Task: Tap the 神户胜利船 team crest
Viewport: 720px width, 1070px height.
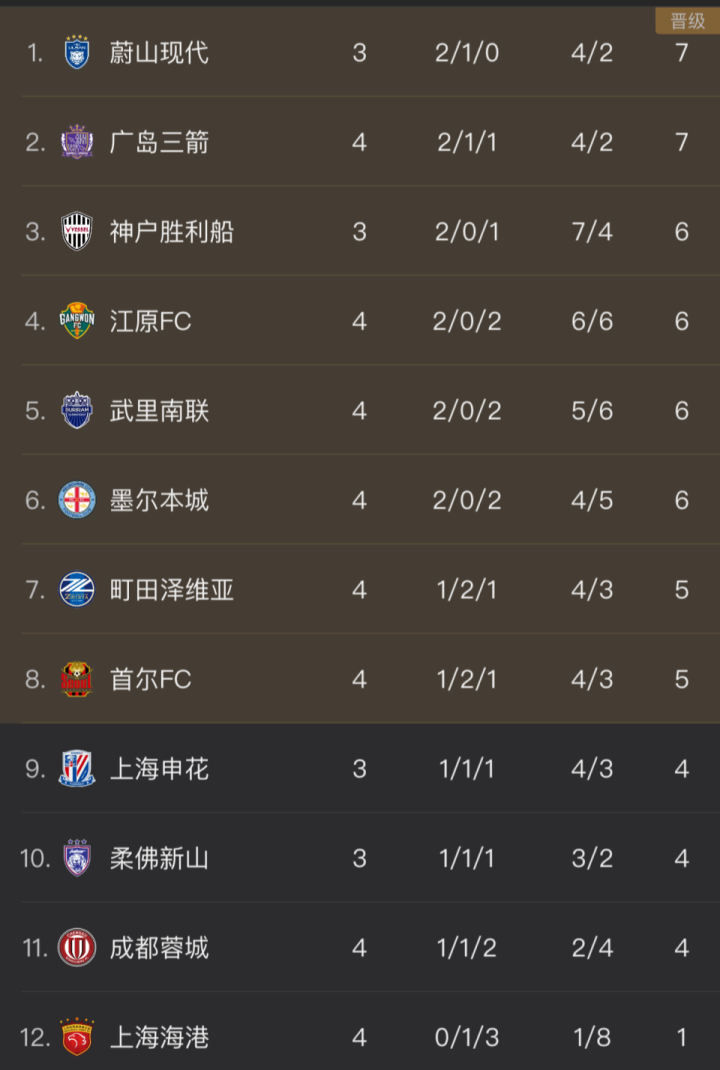Action: (77, 232)
